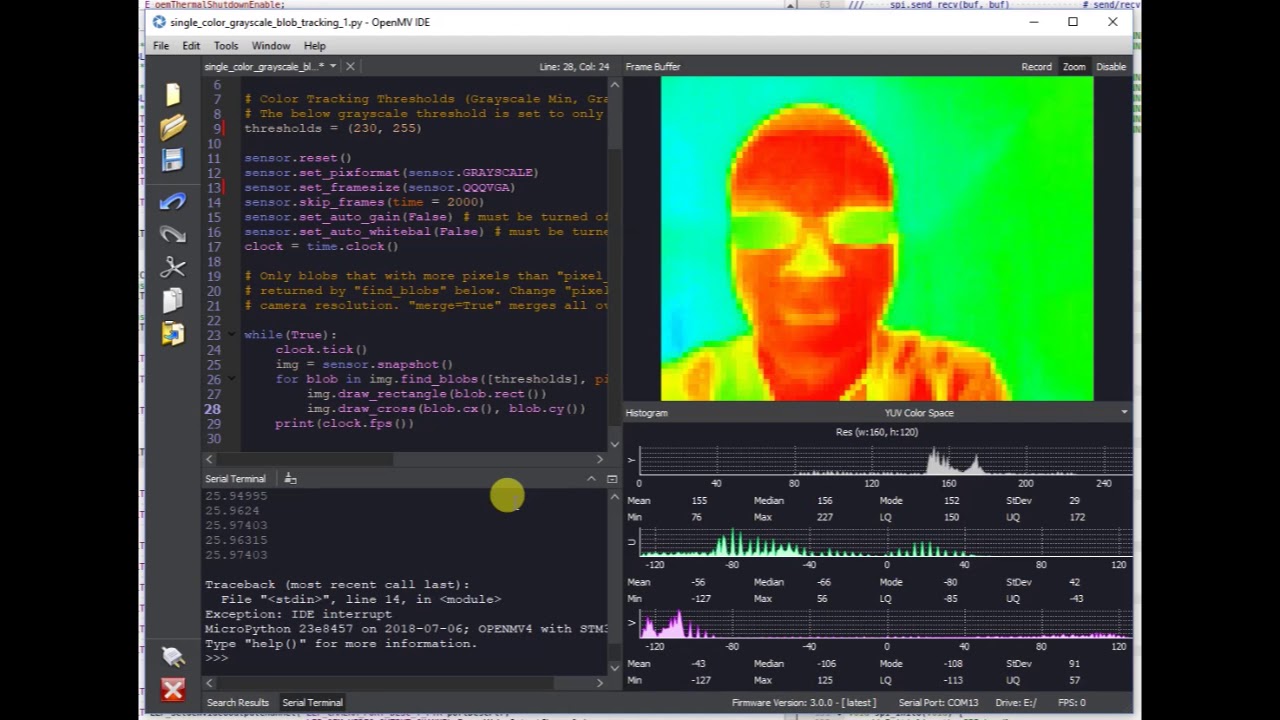Collapse the while(True) code block fold arrow
Screen dimensions: 1280x720
[x=231, y=335]
